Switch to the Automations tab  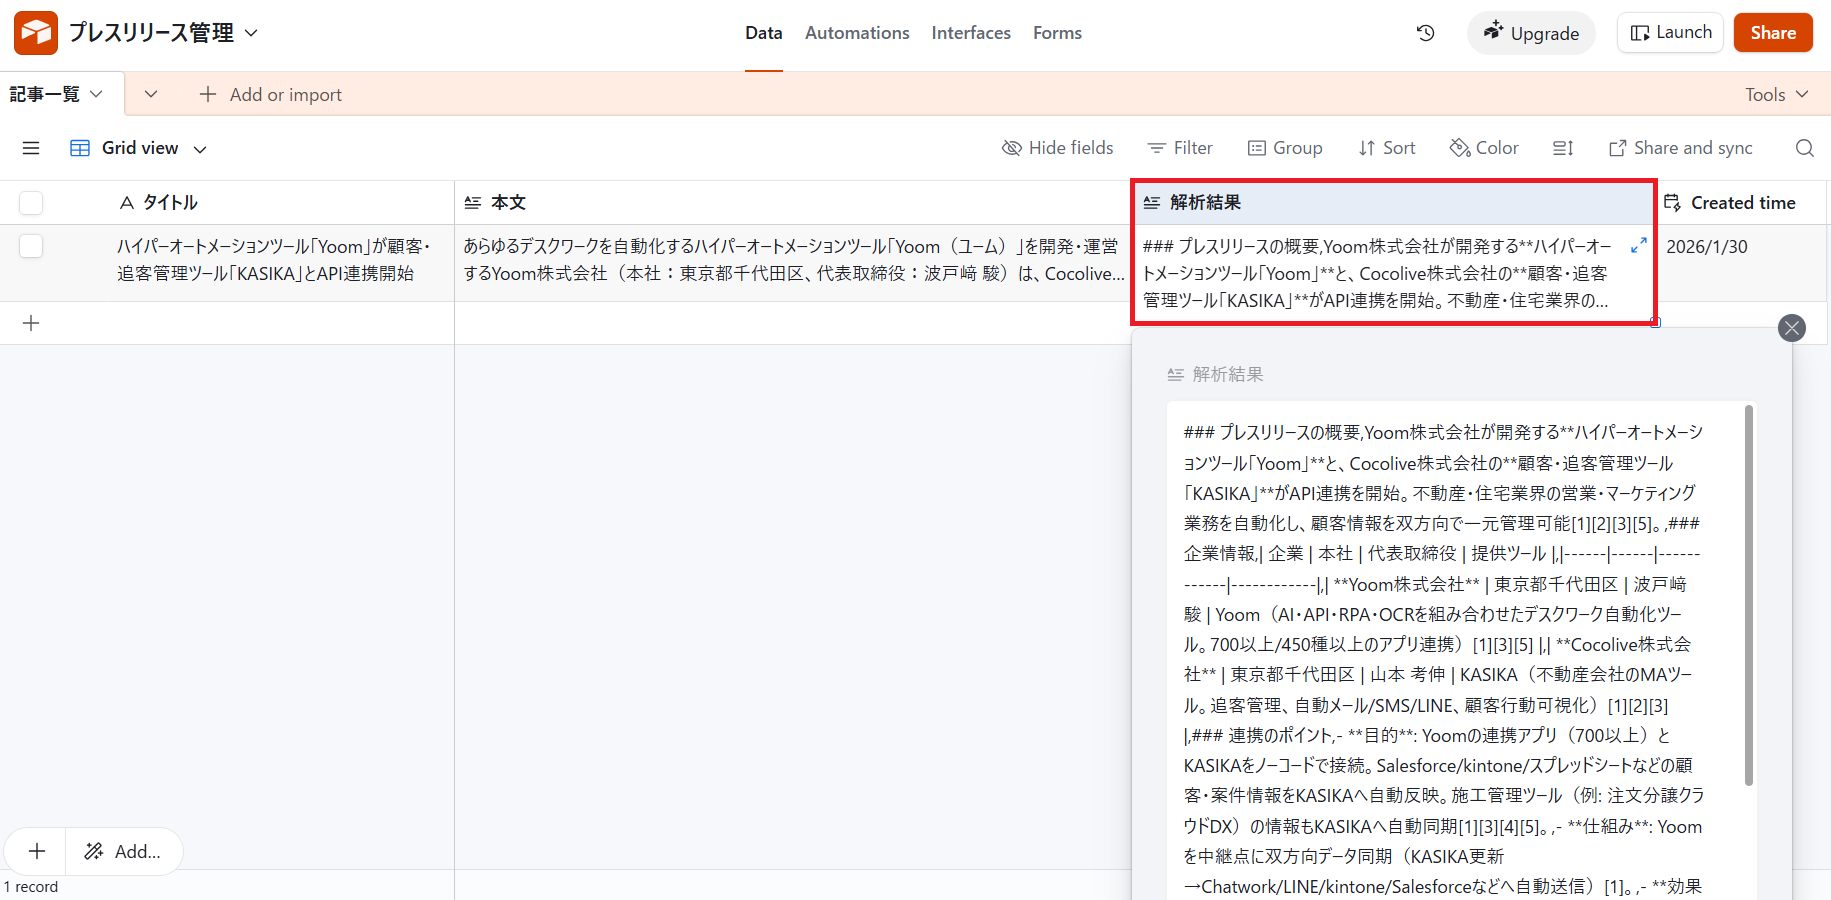click(x=857, y=33)
